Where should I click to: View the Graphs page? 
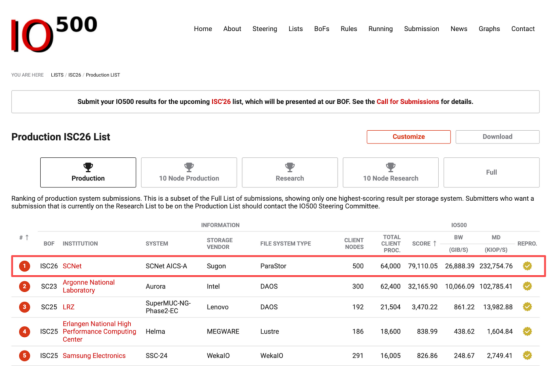pos(489,29)
